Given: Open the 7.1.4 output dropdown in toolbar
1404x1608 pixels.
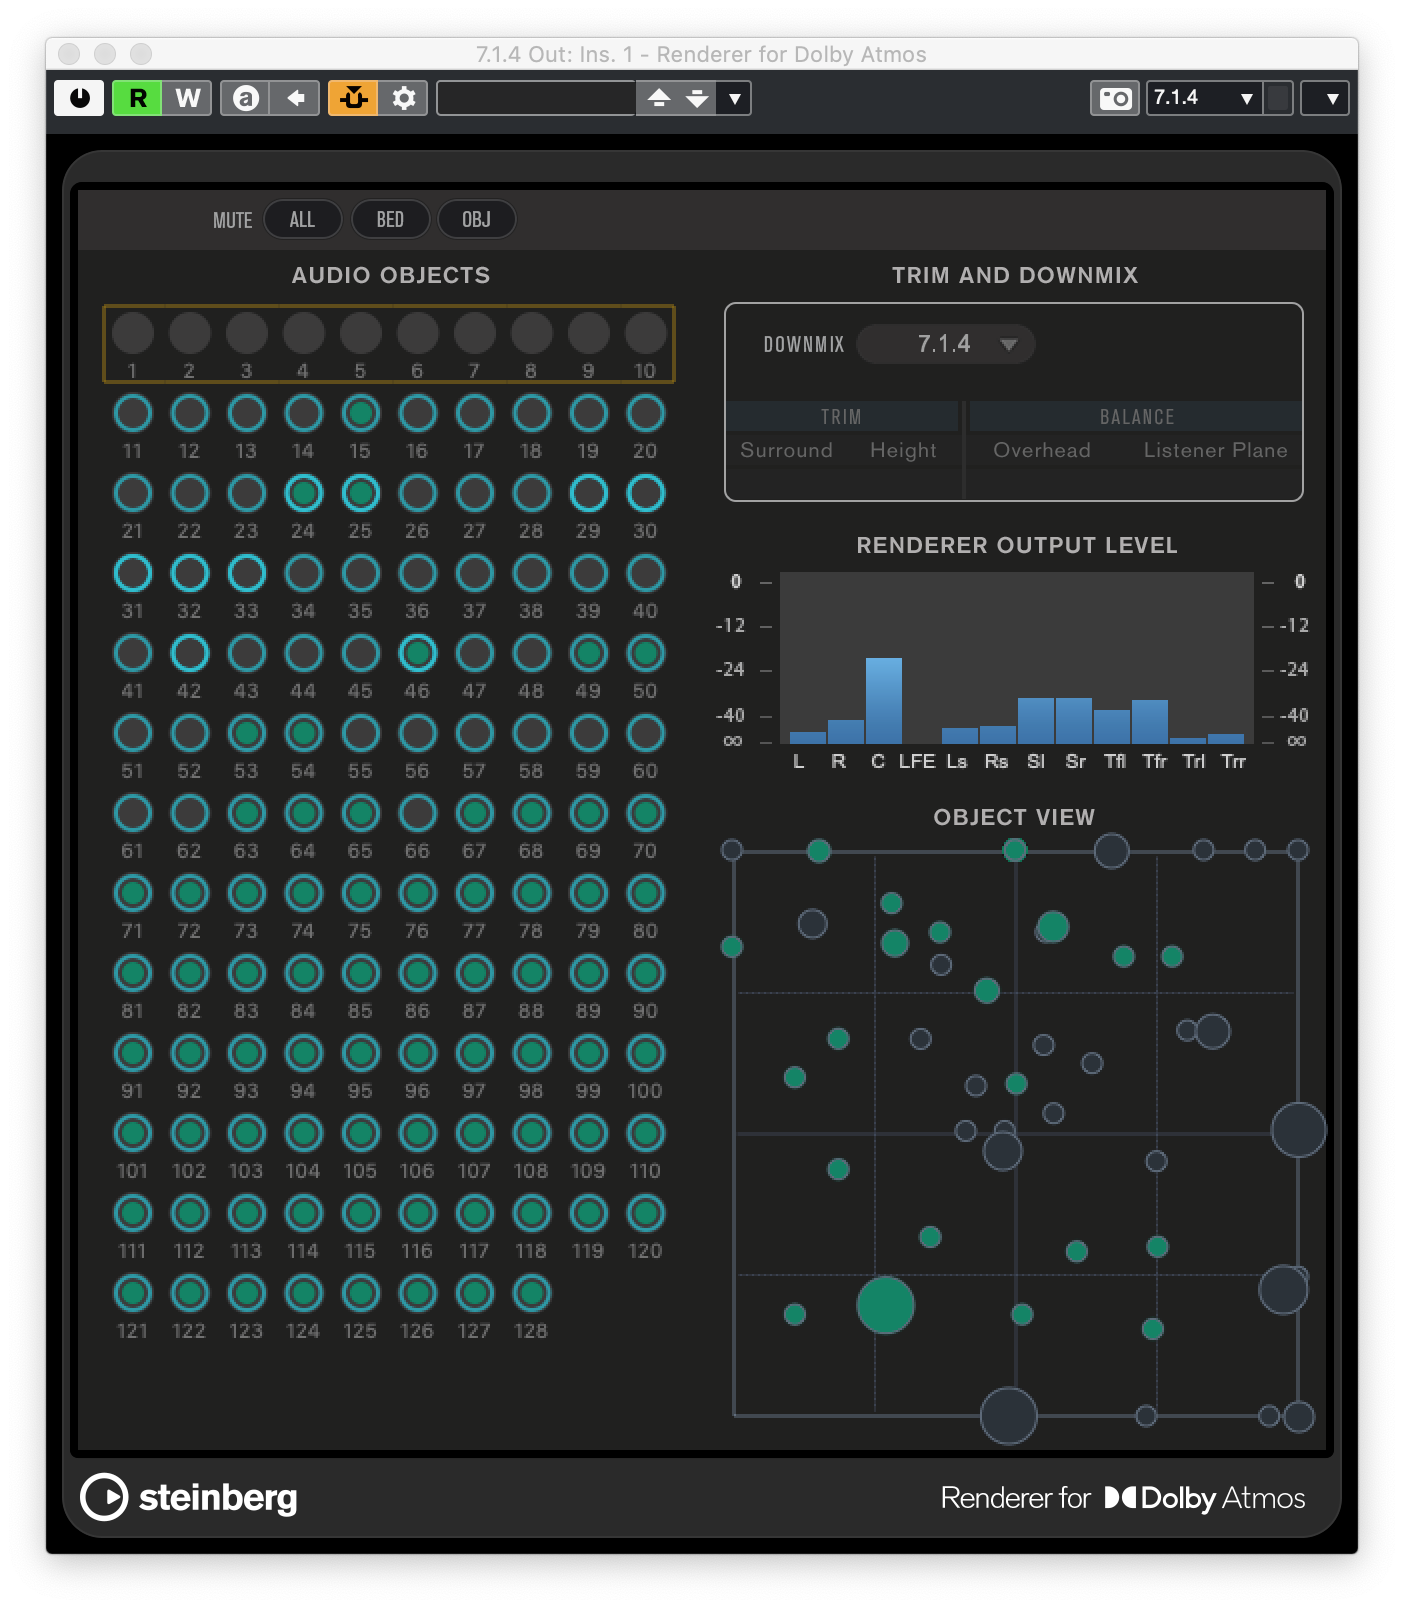Looking at the screenshot, I should coord(1203,98).
